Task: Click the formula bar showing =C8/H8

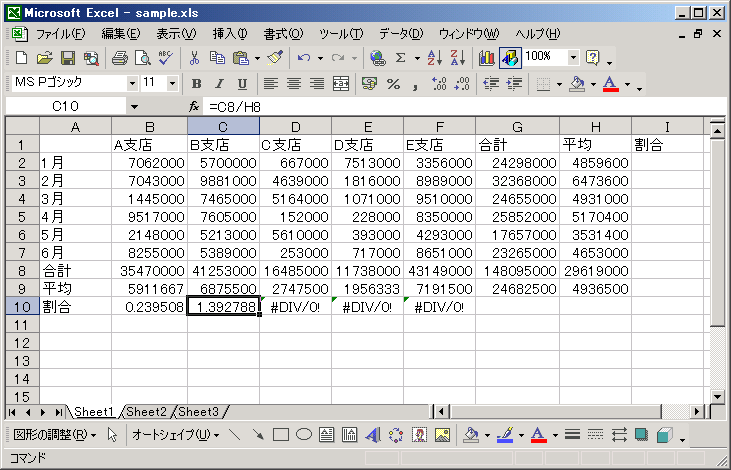Action: pos(464,107)
